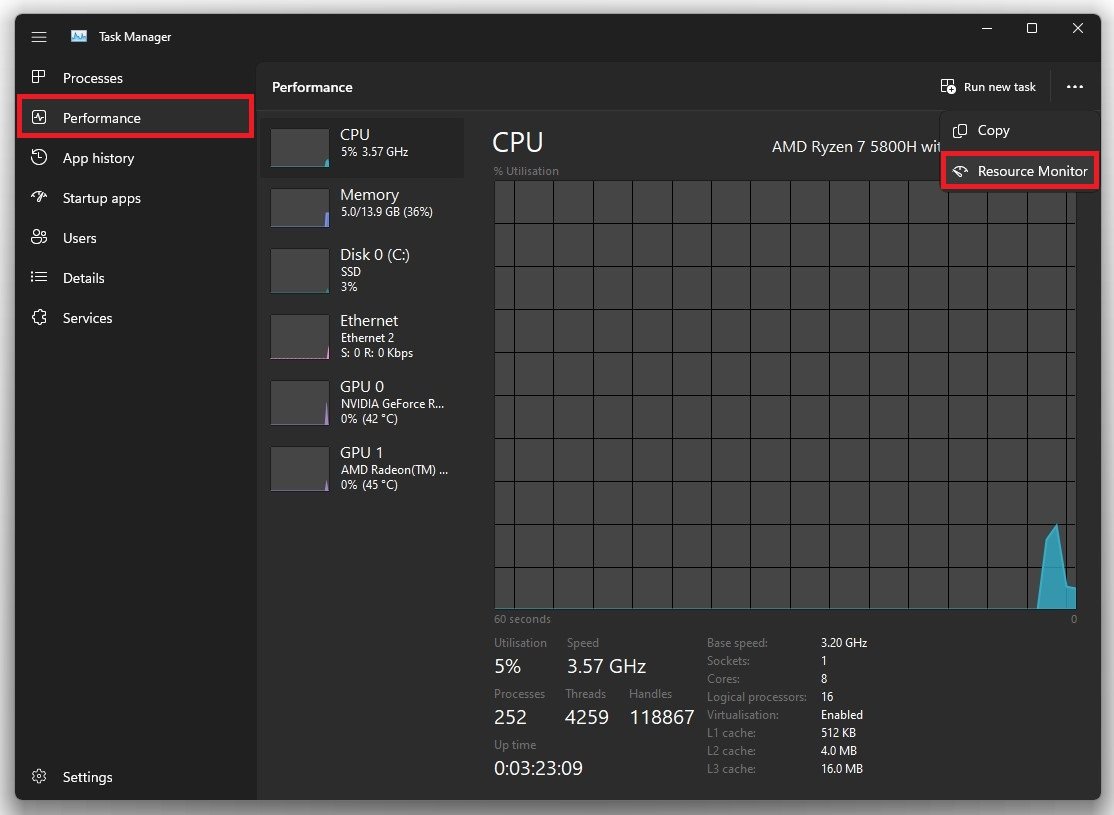
Task: Select GPU 1 AMD Radeon entry
Action: pos(361,468)
